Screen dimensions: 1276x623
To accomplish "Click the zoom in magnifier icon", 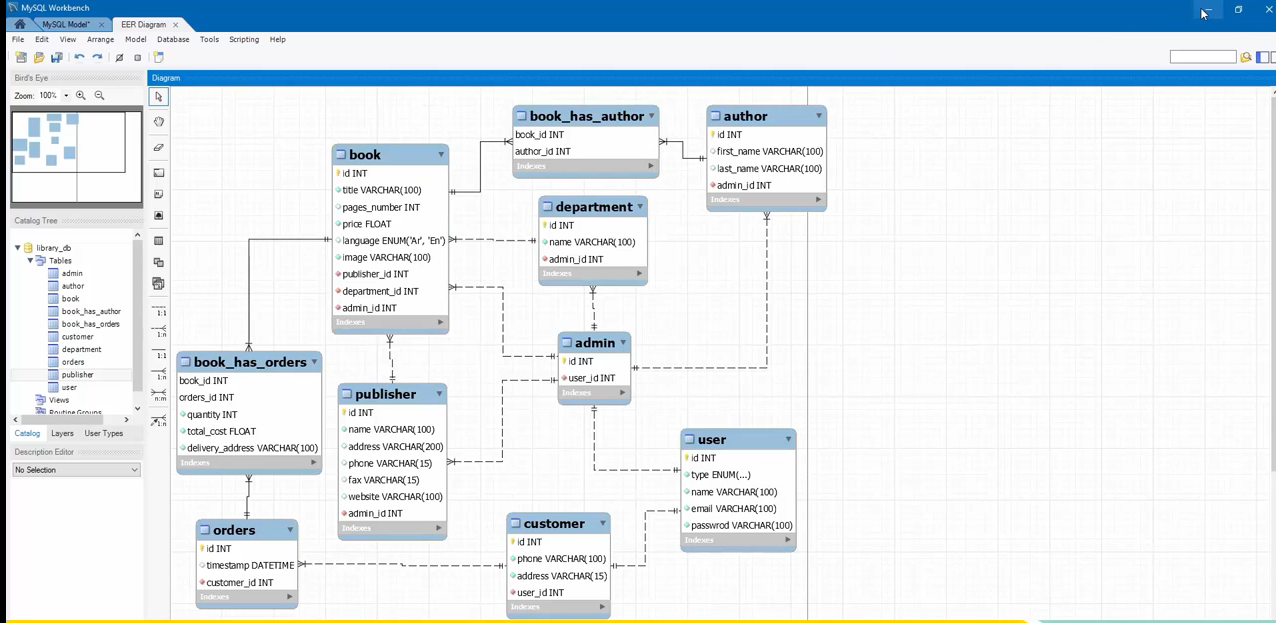I will coord(81,96).
